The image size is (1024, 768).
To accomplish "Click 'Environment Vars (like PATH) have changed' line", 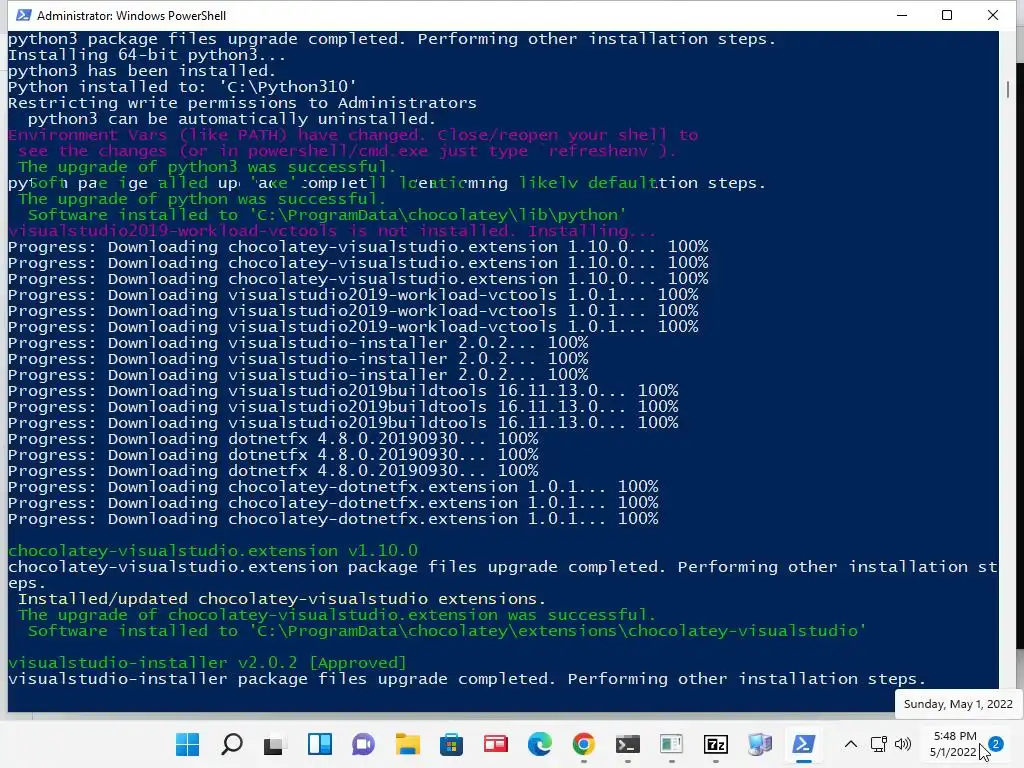I will pos(353,135).
